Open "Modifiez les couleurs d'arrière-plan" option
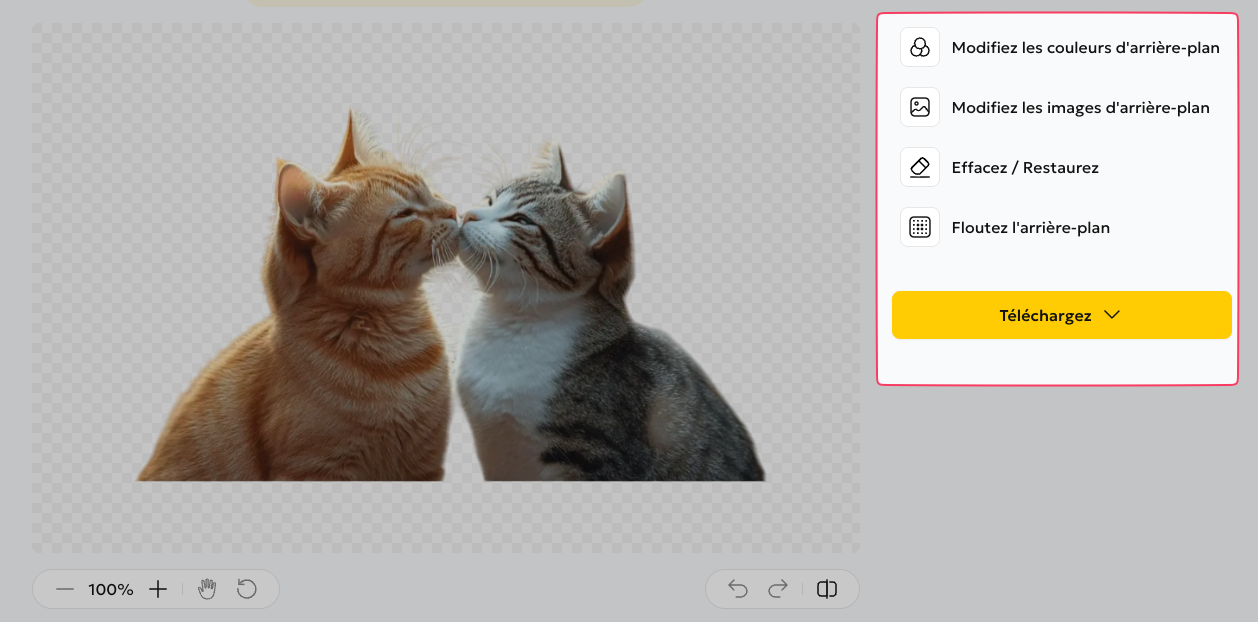 pos(1085,47)
